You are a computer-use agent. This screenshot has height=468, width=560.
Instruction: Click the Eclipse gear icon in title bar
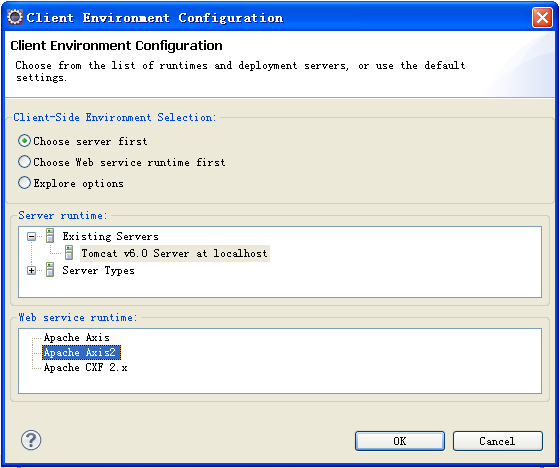[15, 17]
